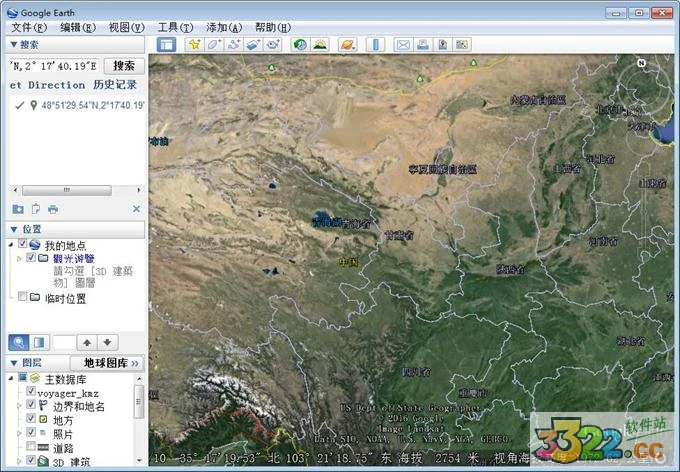The height and width of the screenshot is (472, 680).
Task: Toggle the 觀光游覽 folder checkbox
Action: (x=31, y=257)
